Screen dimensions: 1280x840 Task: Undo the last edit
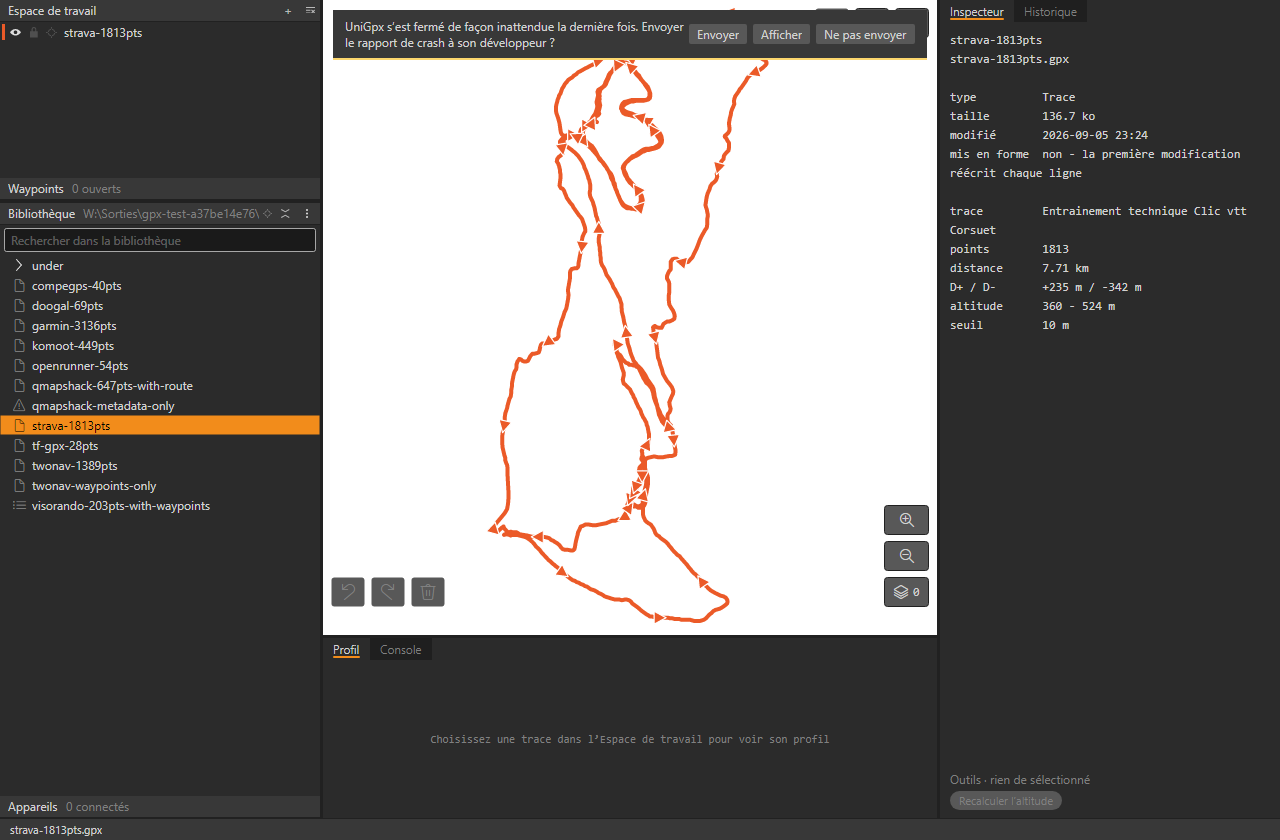click(x=348, y=592)
